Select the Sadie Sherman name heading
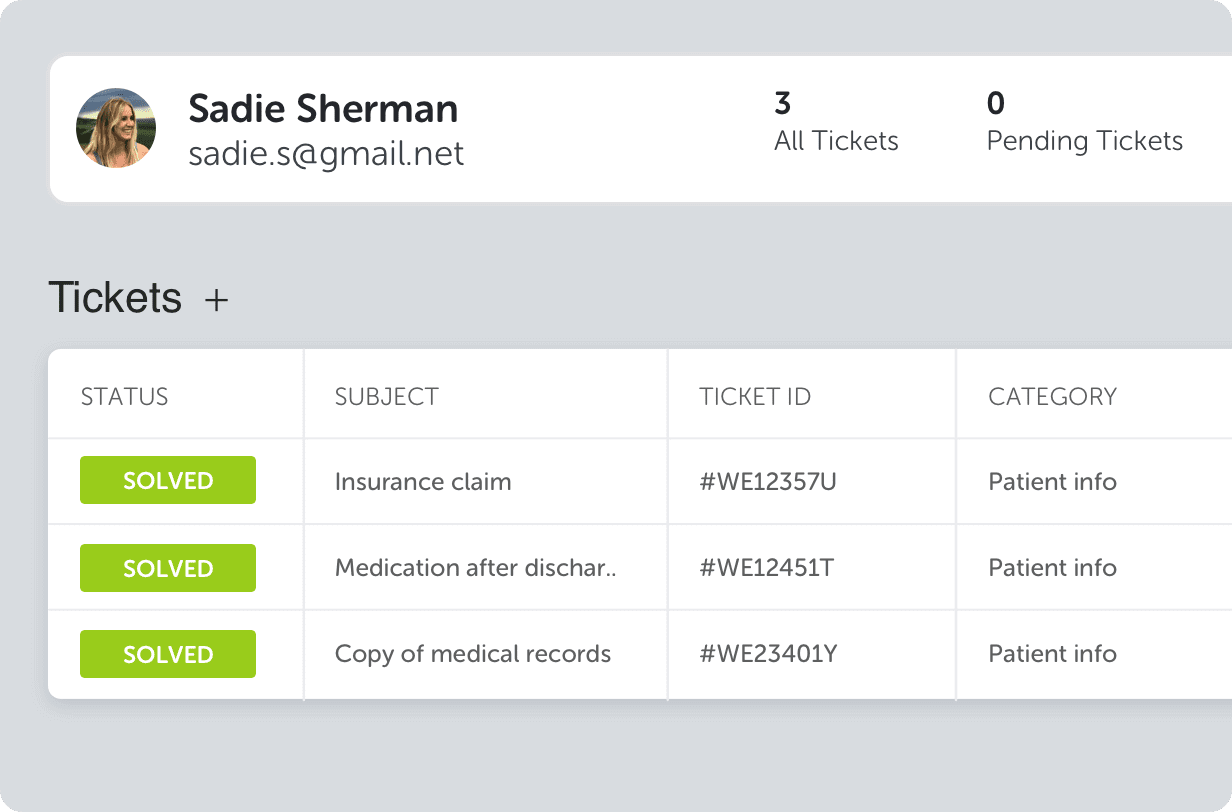 pos(323,108)
